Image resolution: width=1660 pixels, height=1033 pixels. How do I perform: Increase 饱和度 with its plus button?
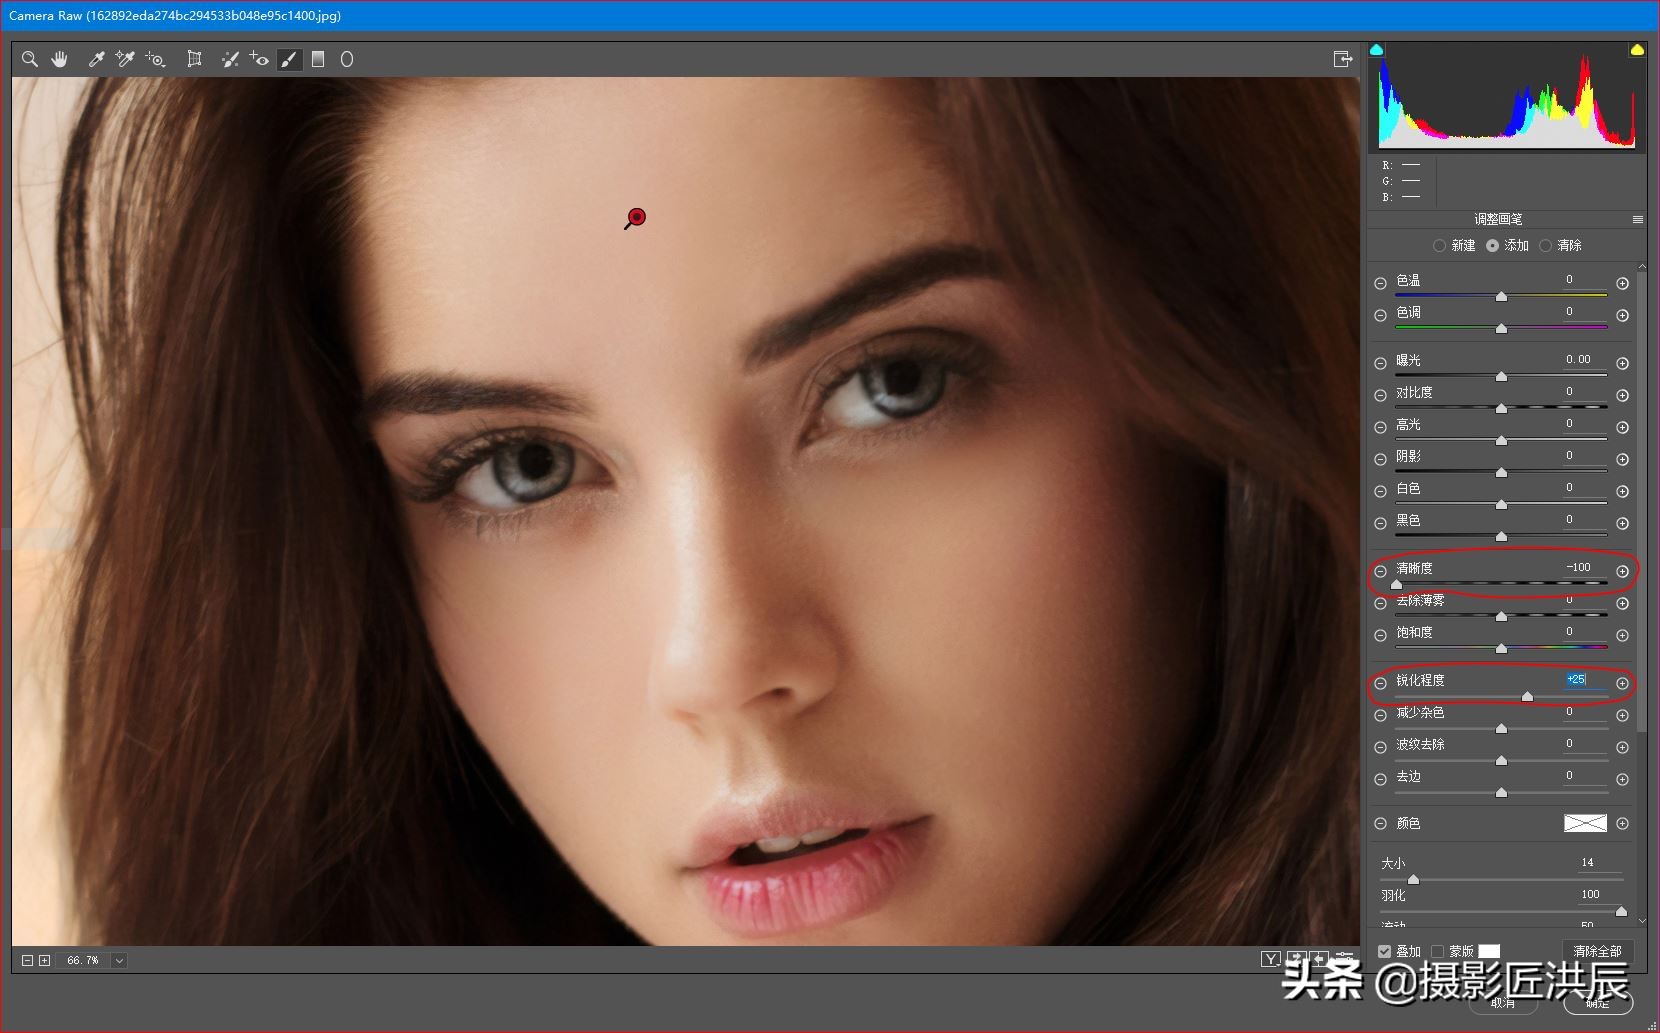coord(1623,635)
